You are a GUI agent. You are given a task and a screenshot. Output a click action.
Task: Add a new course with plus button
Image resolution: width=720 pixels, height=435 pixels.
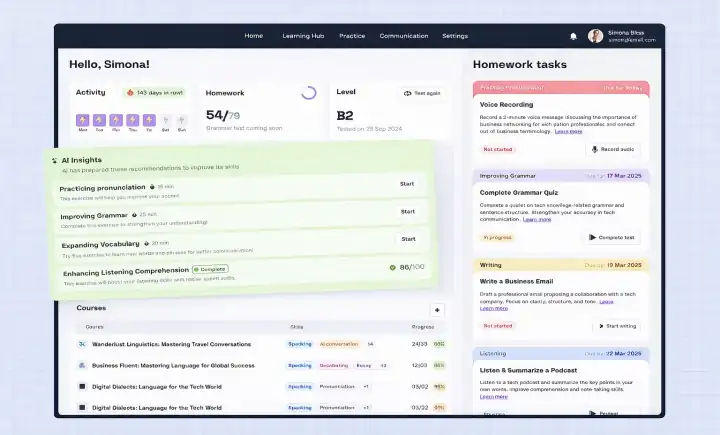pos(437,310)
